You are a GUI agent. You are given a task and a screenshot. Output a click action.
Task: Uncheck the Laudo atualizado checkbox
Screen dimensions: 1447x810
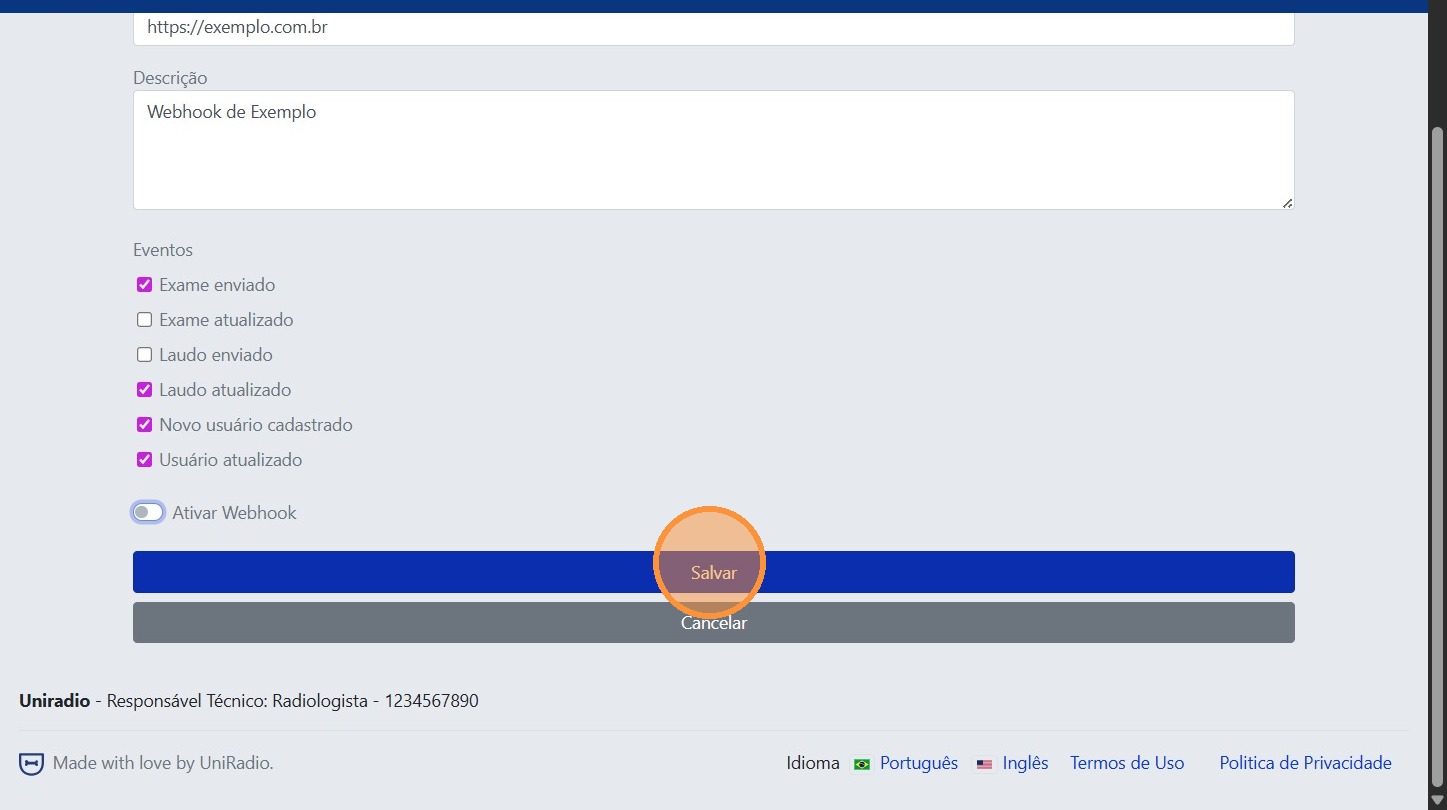coord(144,390)
